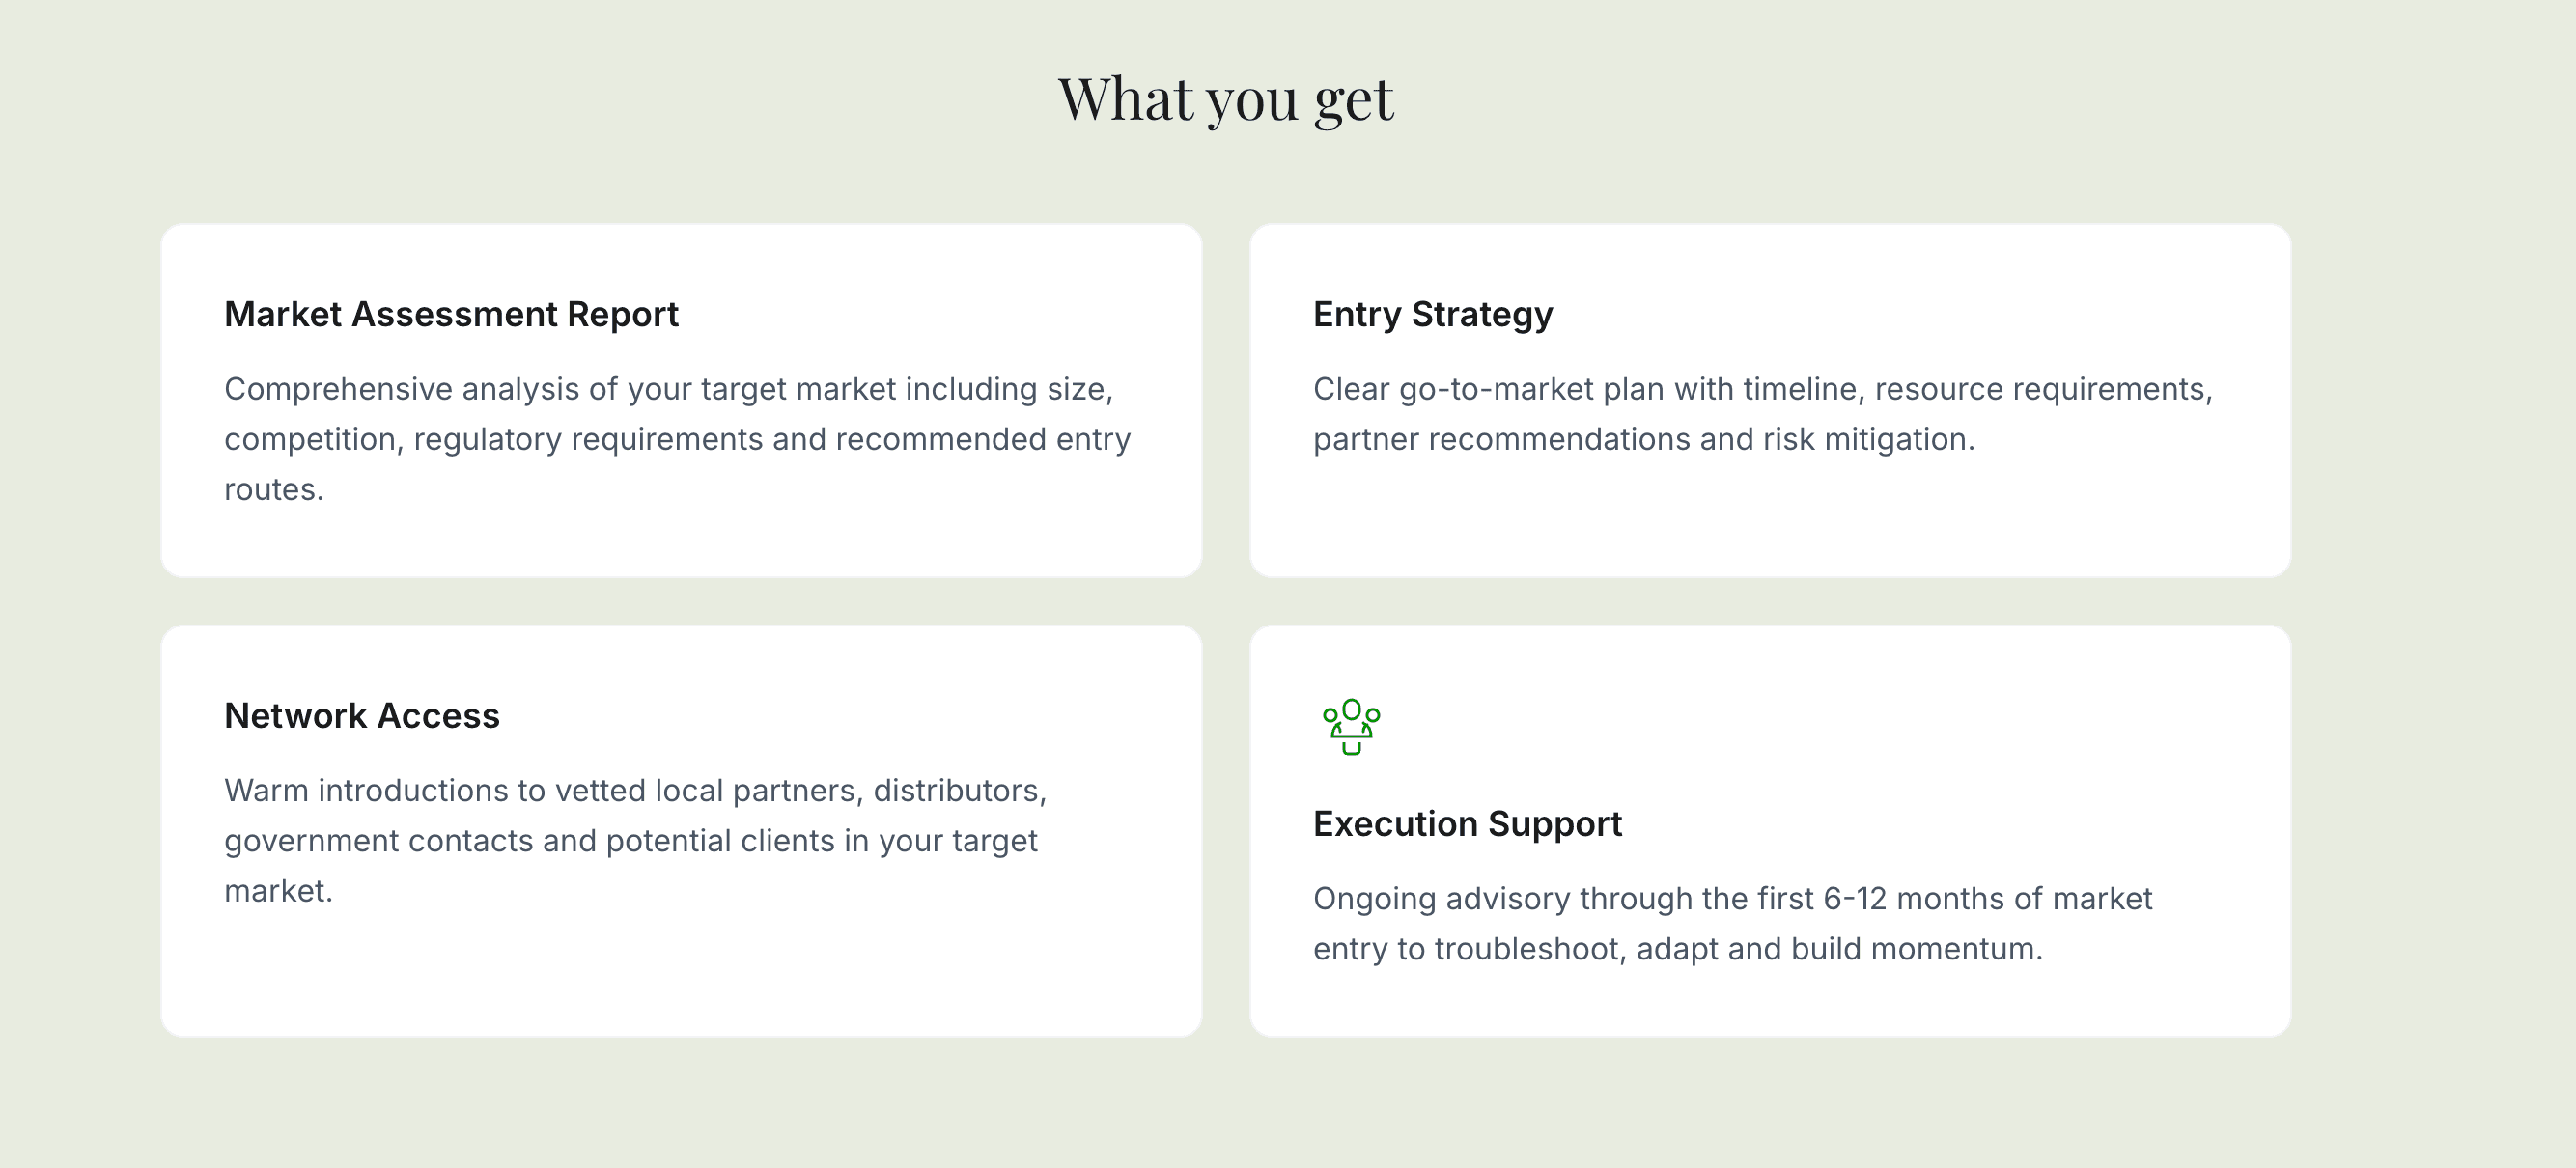
Task: Click the "Comprehensive analysis of your target market" line
Action: point(668,389)
